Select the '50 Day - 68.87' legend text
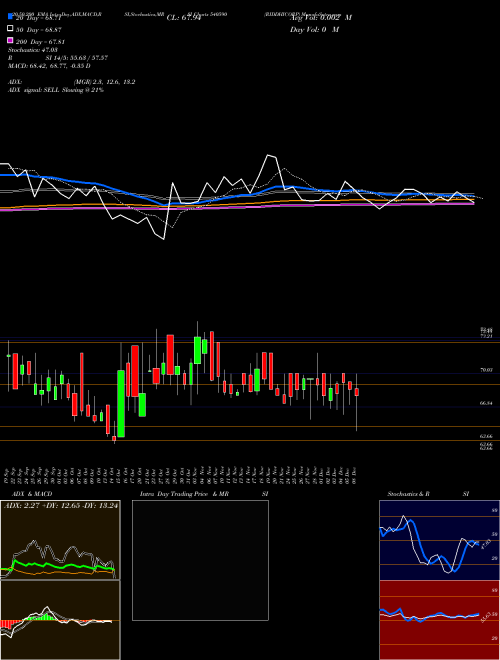Image resolution: width=500 pixels, height=660 pixels. (x=41, y=30)
